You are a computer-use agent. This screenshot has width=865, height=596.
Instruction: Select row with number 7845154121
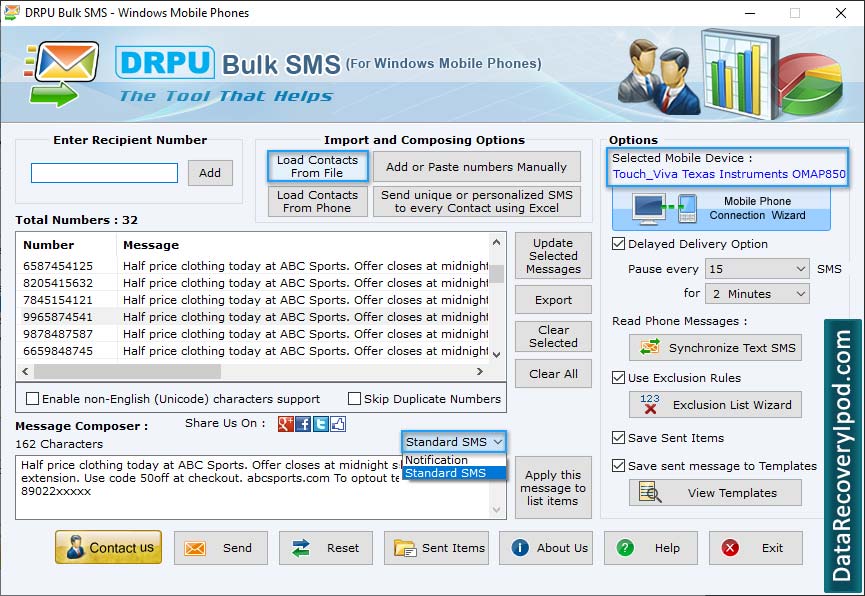point(255,300)
